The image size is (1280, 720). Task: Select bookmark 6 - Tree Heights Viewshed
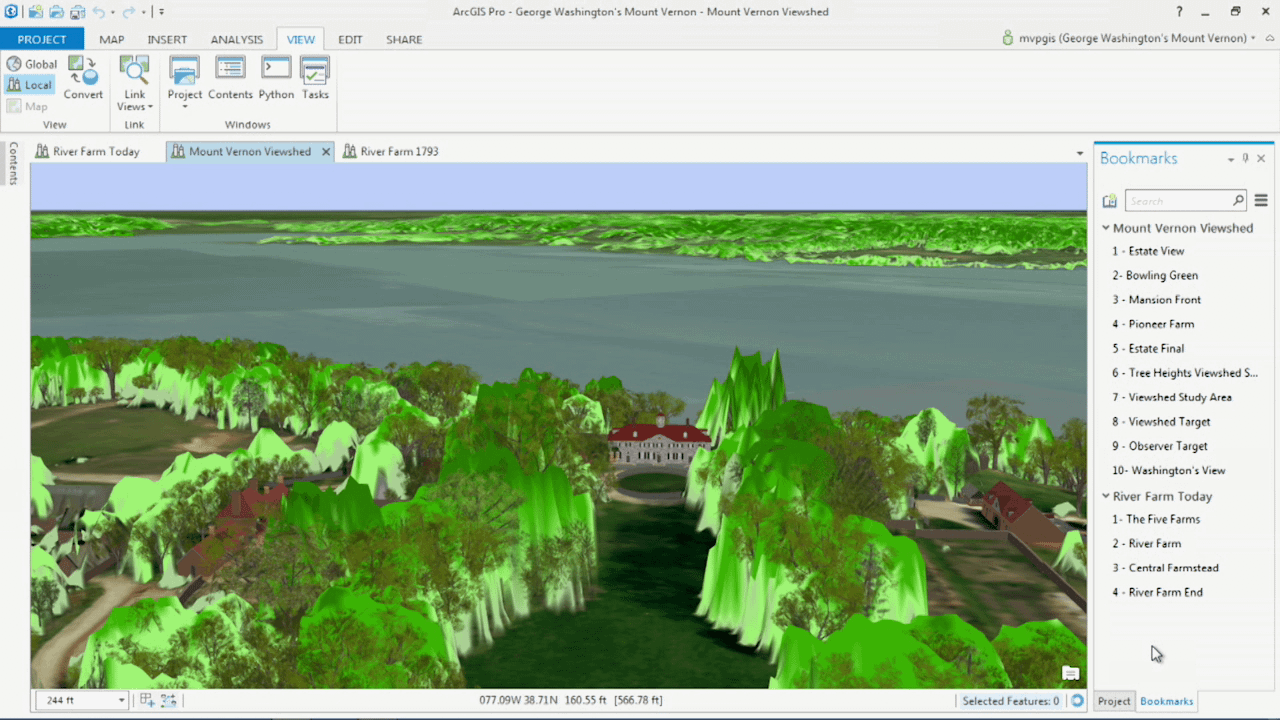click(x=1185, y=373)
